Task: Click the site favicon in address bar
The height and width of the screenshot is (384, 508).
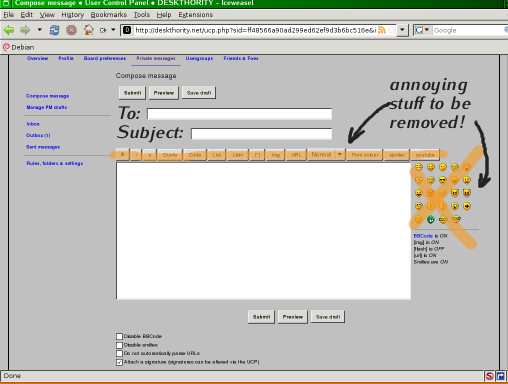Action: pos(127,30)
